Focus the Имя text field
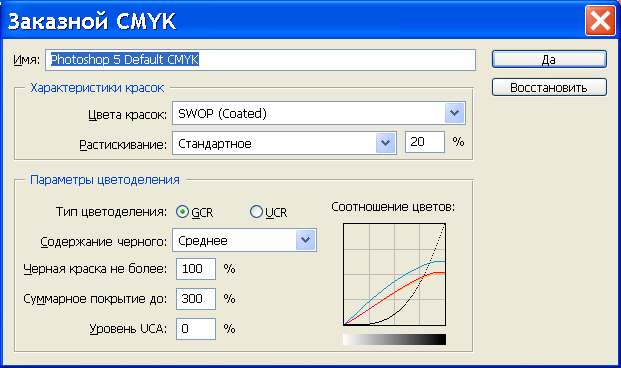This screenshot has height=368, width=621. 260,60
